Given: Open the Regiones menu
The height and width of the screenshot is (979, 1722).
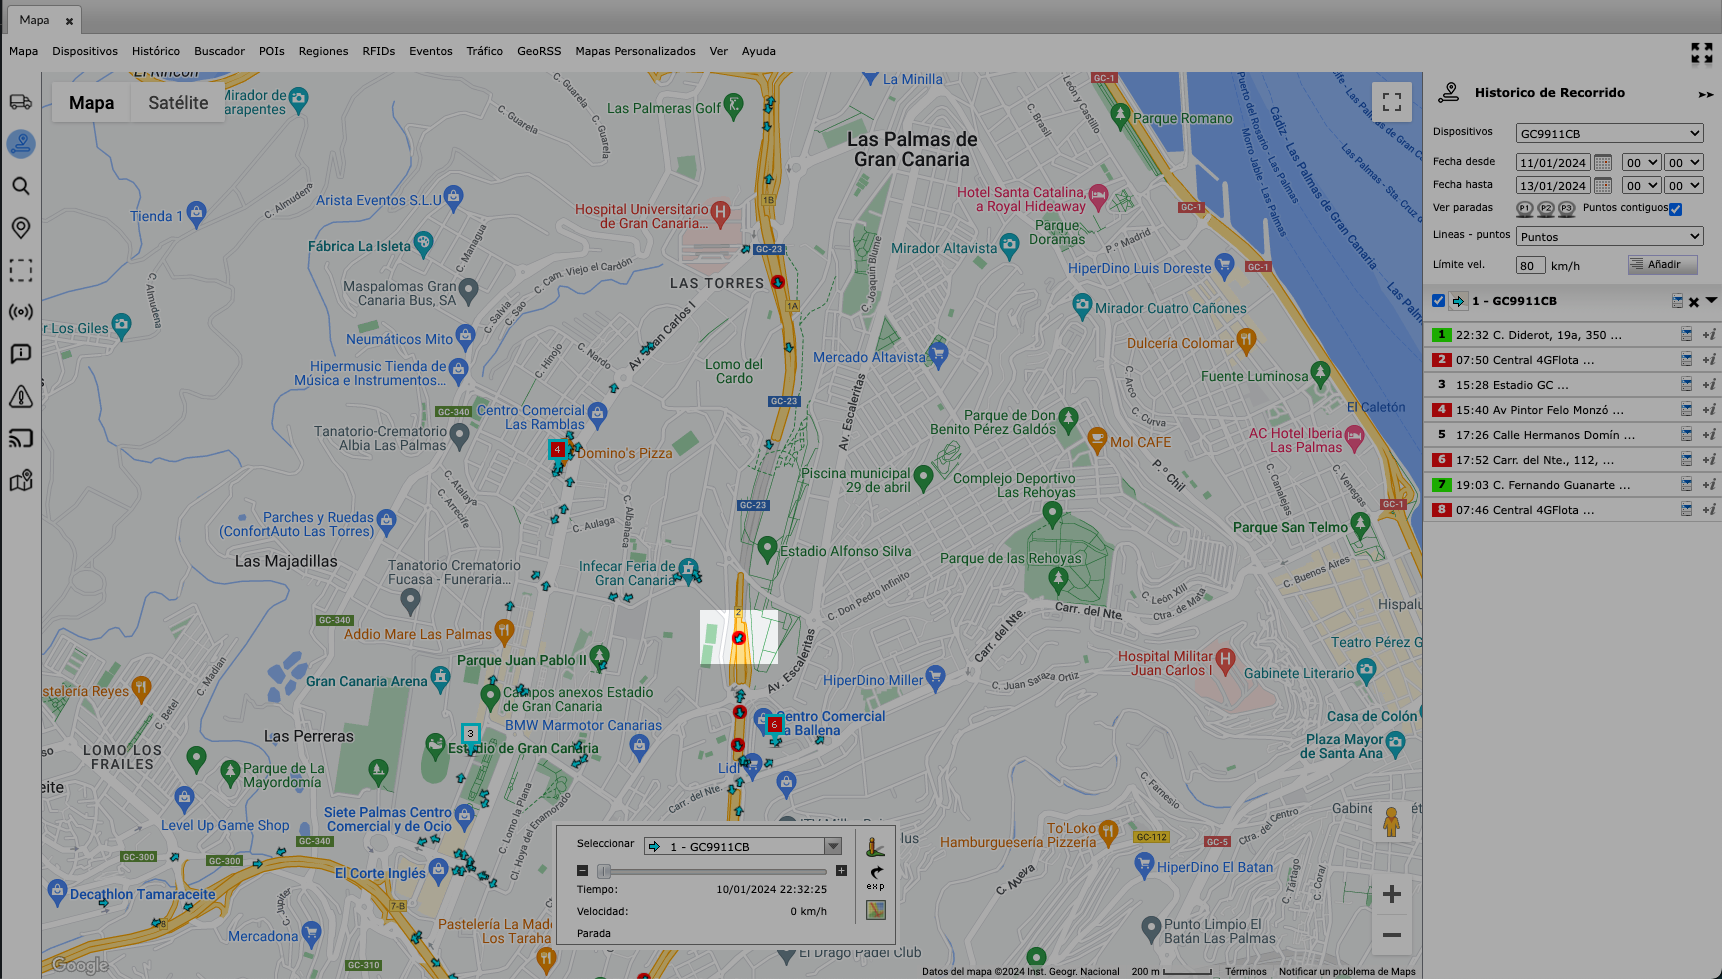Looking at the screenshot, I should (x=323, y=51).
